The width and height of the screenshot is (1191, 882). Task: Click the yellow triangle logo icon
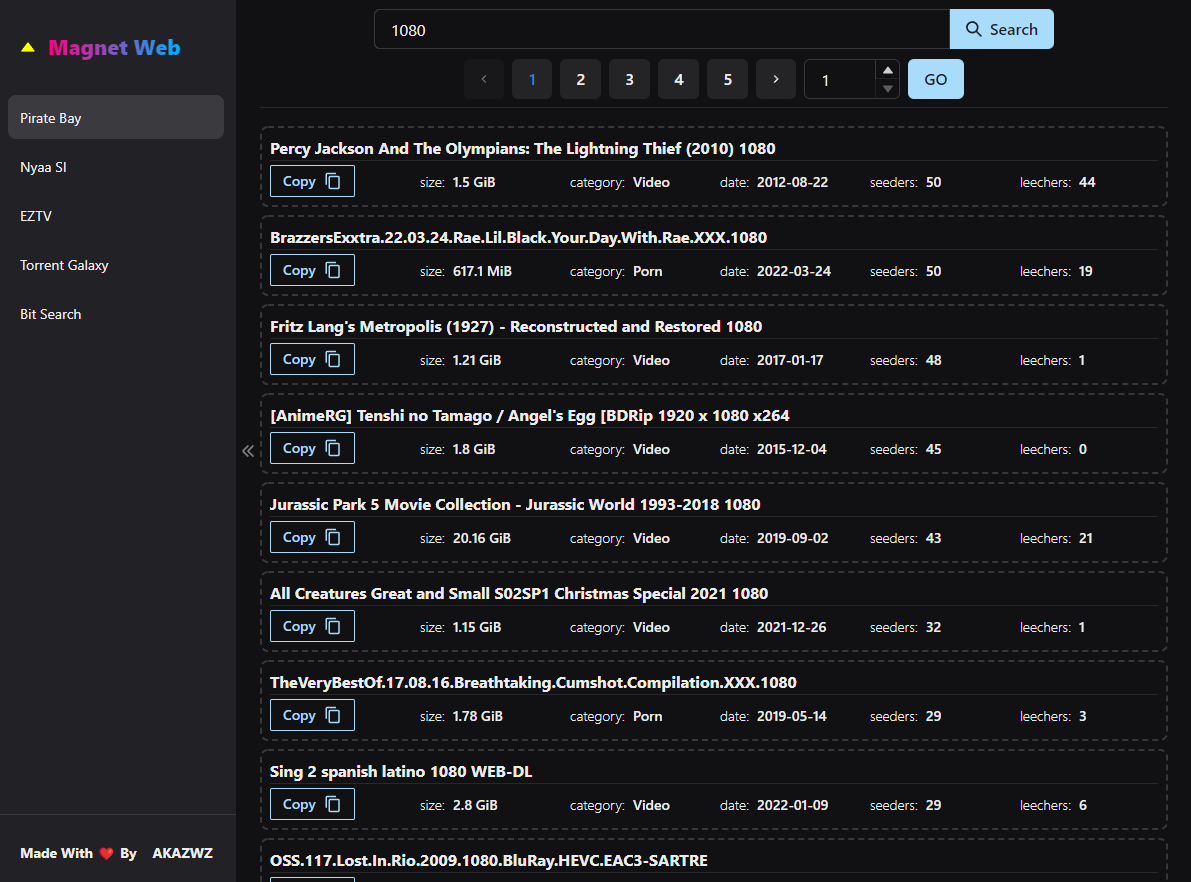tap(28, 48)
